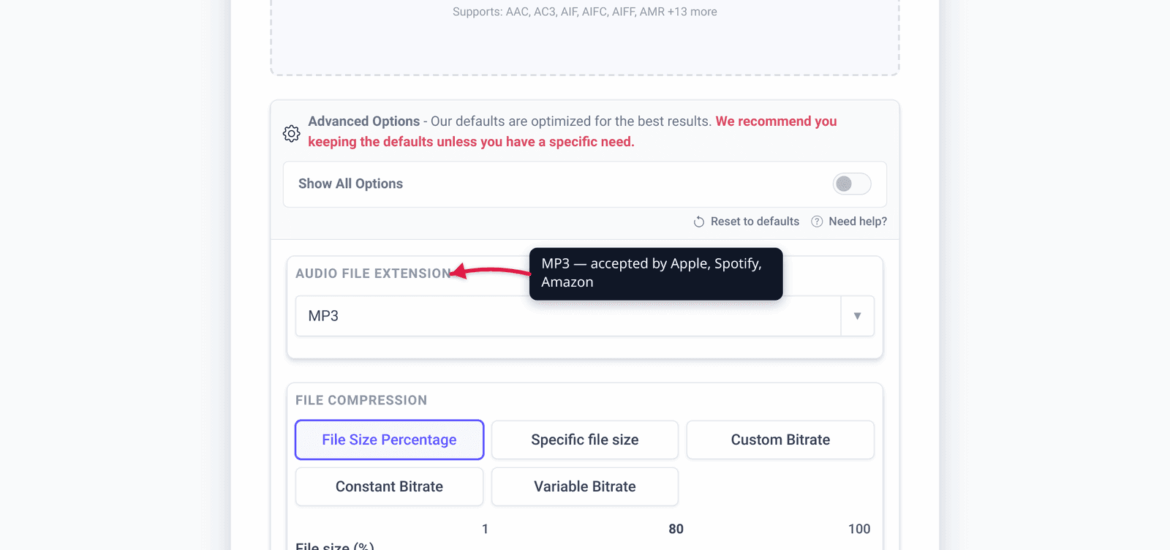Click the 80 value on file size scale
The image size is (1170, 550).
click(x=676, y=529)
